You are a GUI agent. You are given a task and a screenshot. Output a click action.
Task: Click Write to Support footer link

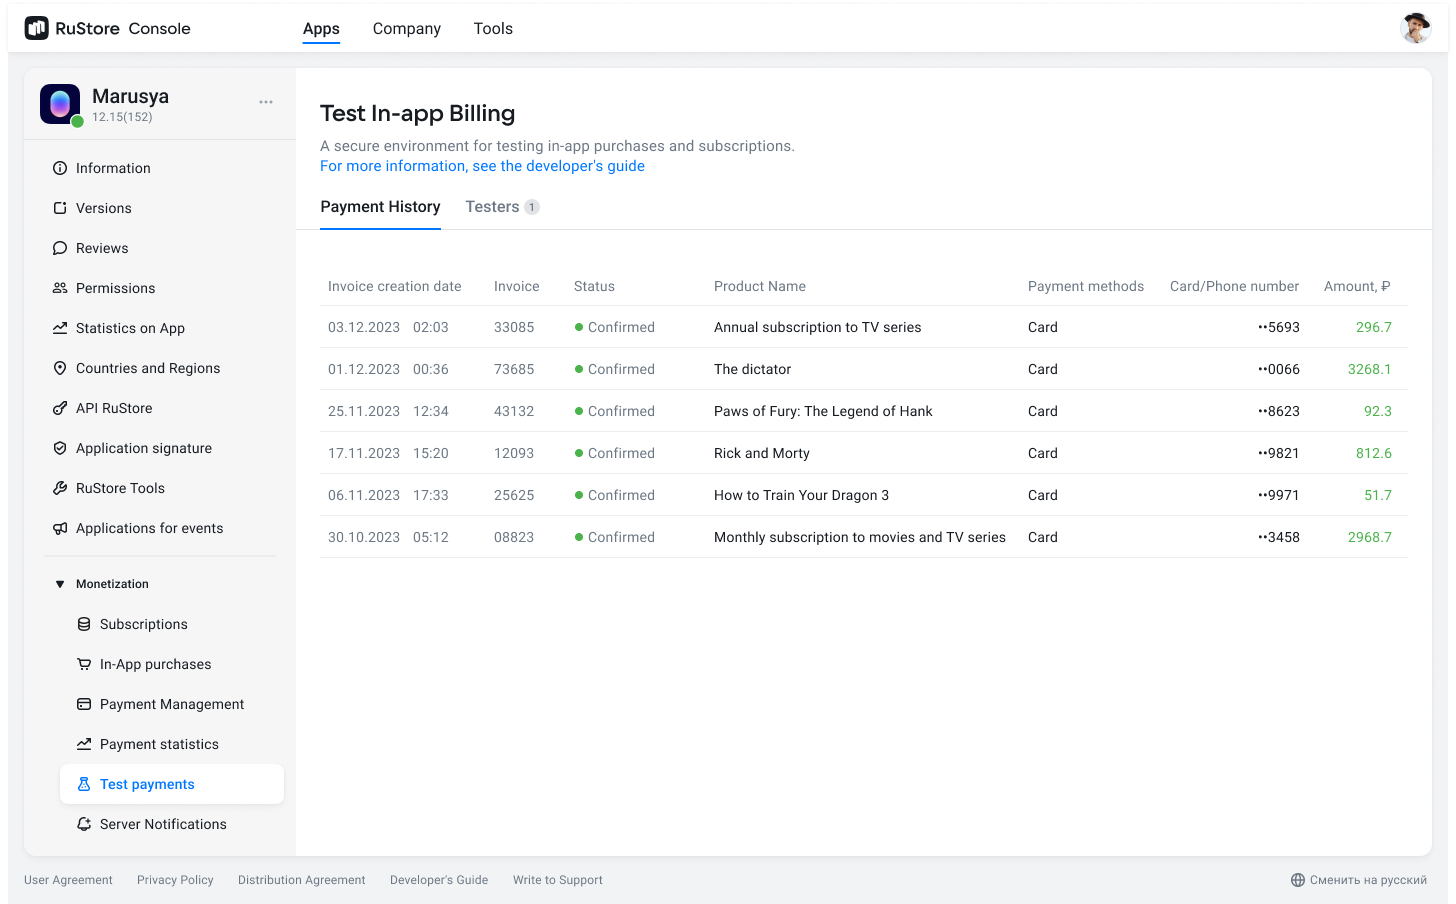click(558, 880)
